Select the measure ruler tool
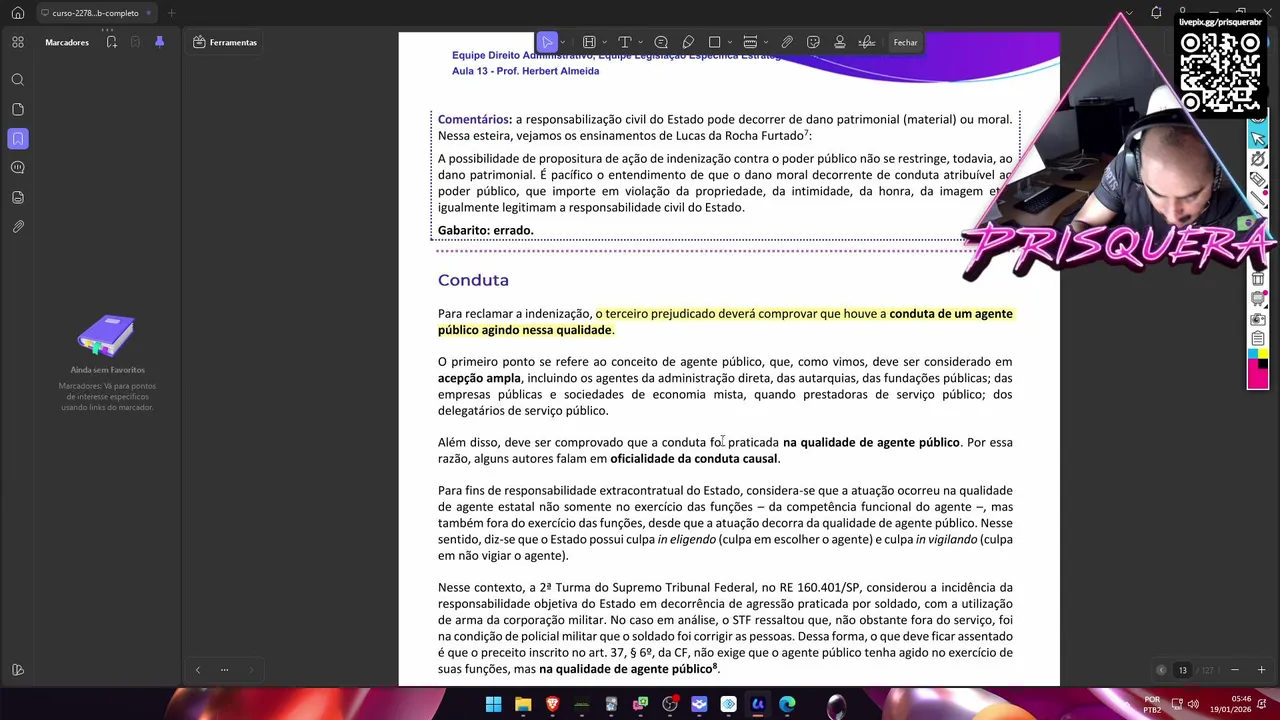 point(750,42)
